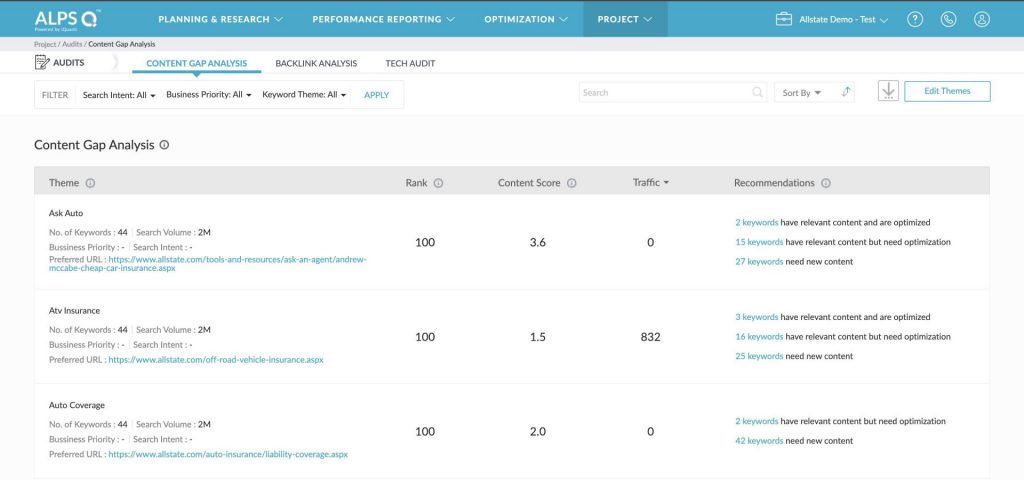Viewport: 1024px width, 480px height.
Task: Open Ask Auto's 15 keywords link
Action: pos(759,242)
